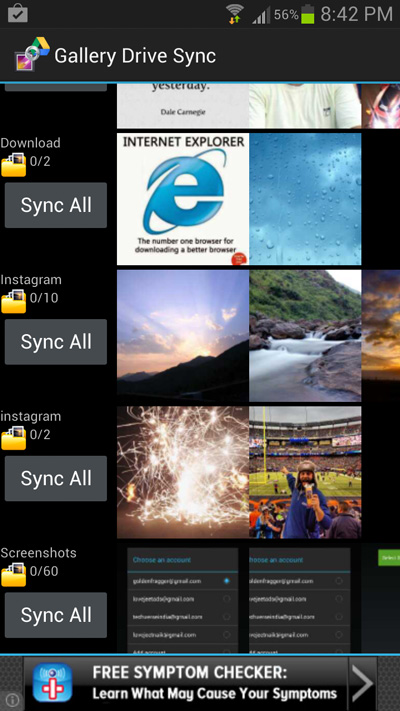This screenshot has width=400, height=711.
Task: Tap the ad arrow chevron
Action: click(x=362, y=682)
